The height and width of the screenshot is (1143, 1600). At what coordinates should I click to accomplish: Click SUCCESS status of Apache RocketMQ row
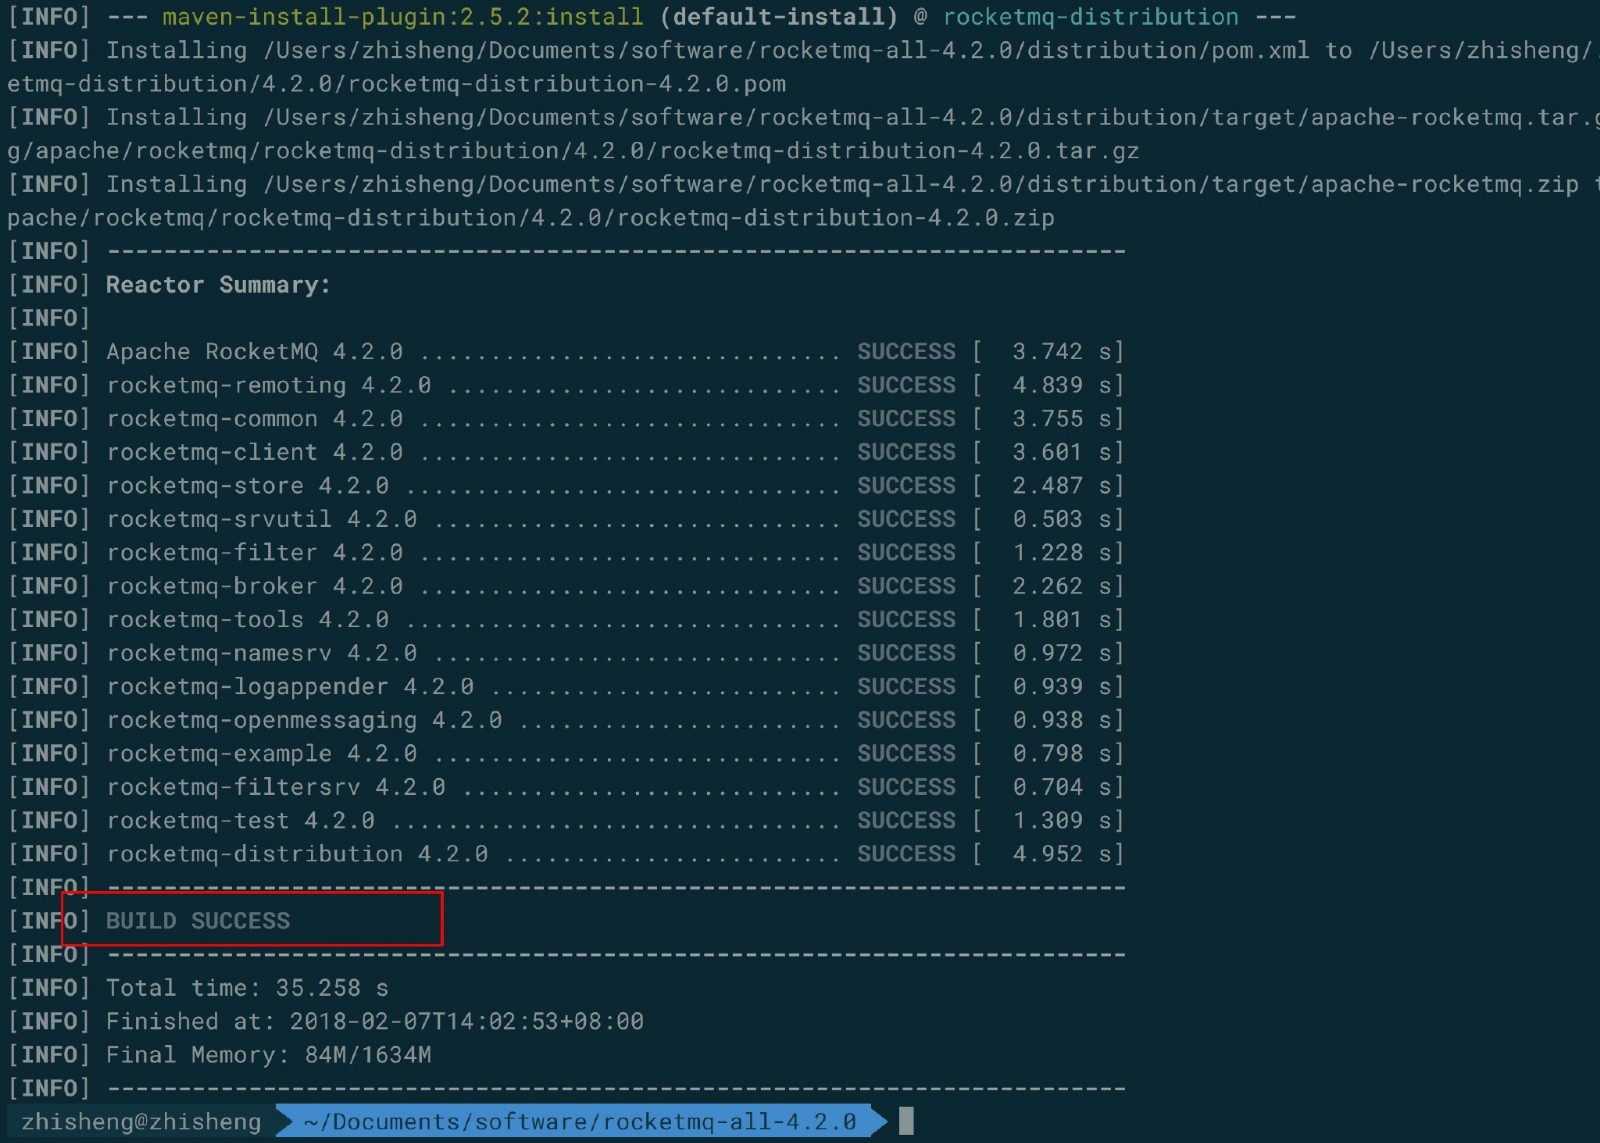point(906,352)
